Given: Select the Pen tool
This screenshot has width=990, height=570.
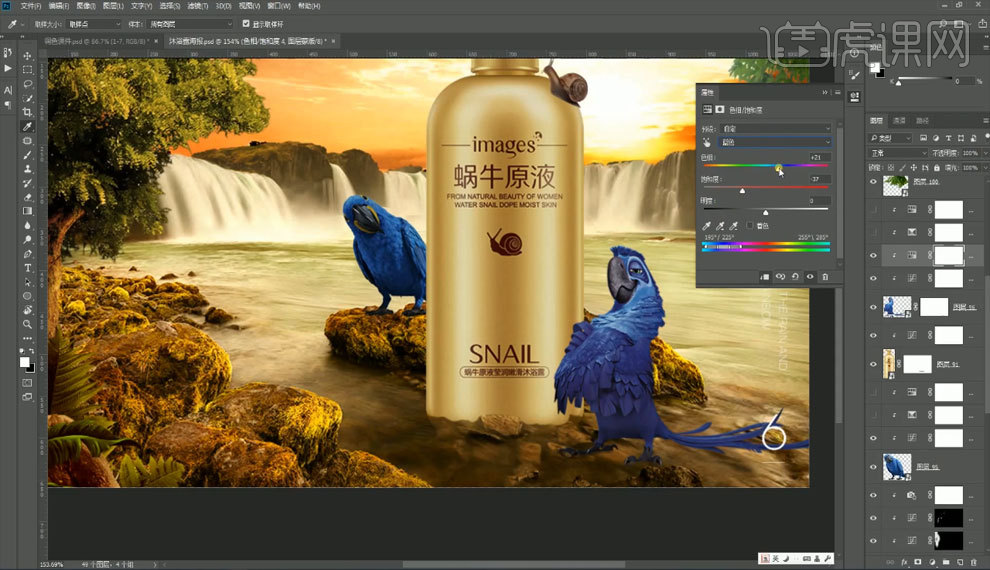Looking at the screenshot, I should 27,254.
